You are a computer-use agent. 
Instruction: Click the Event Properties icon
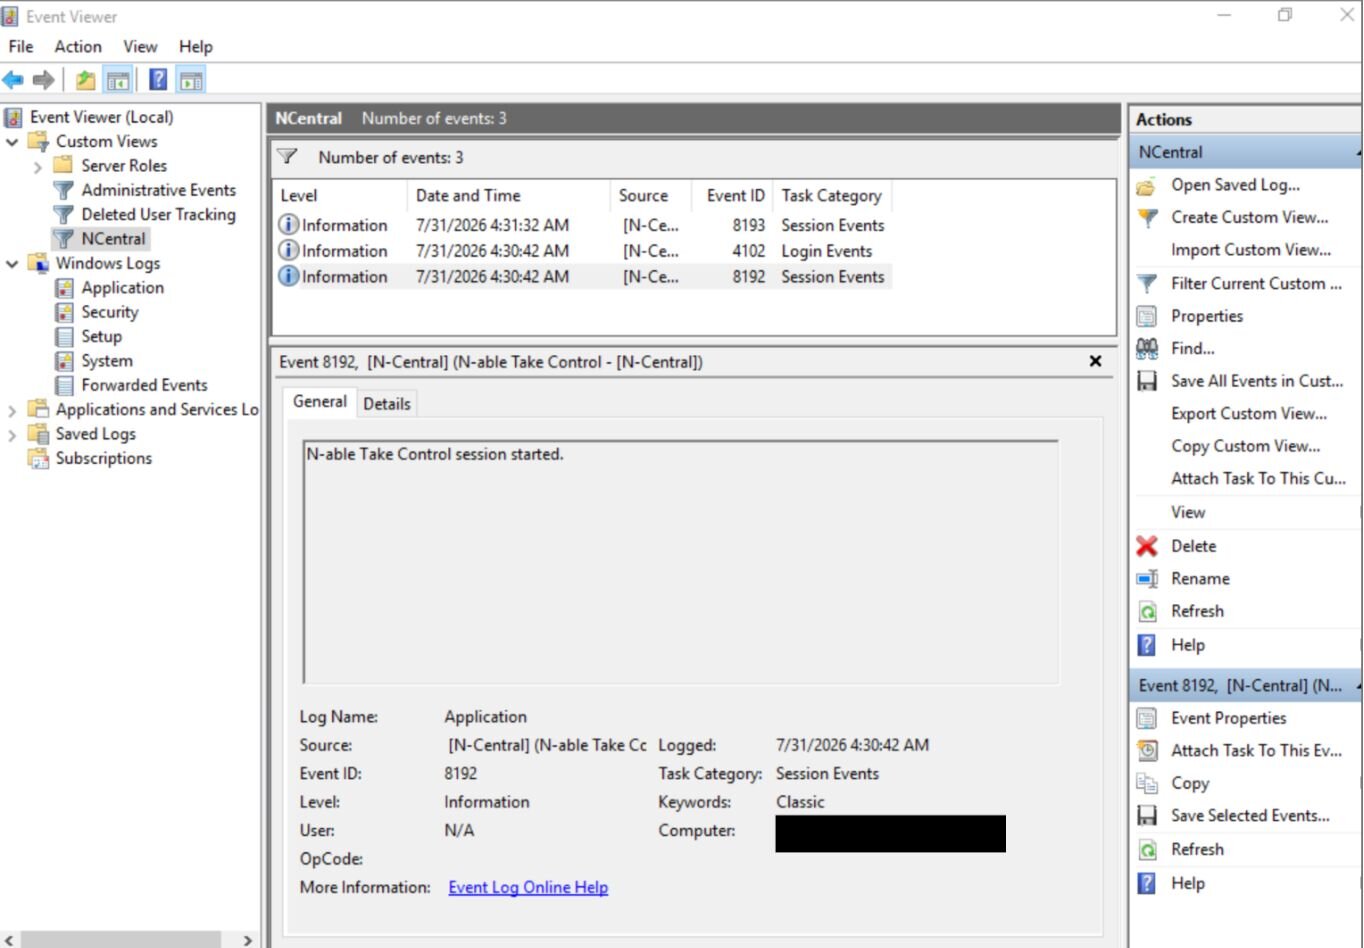click(x=1147, y=719)
